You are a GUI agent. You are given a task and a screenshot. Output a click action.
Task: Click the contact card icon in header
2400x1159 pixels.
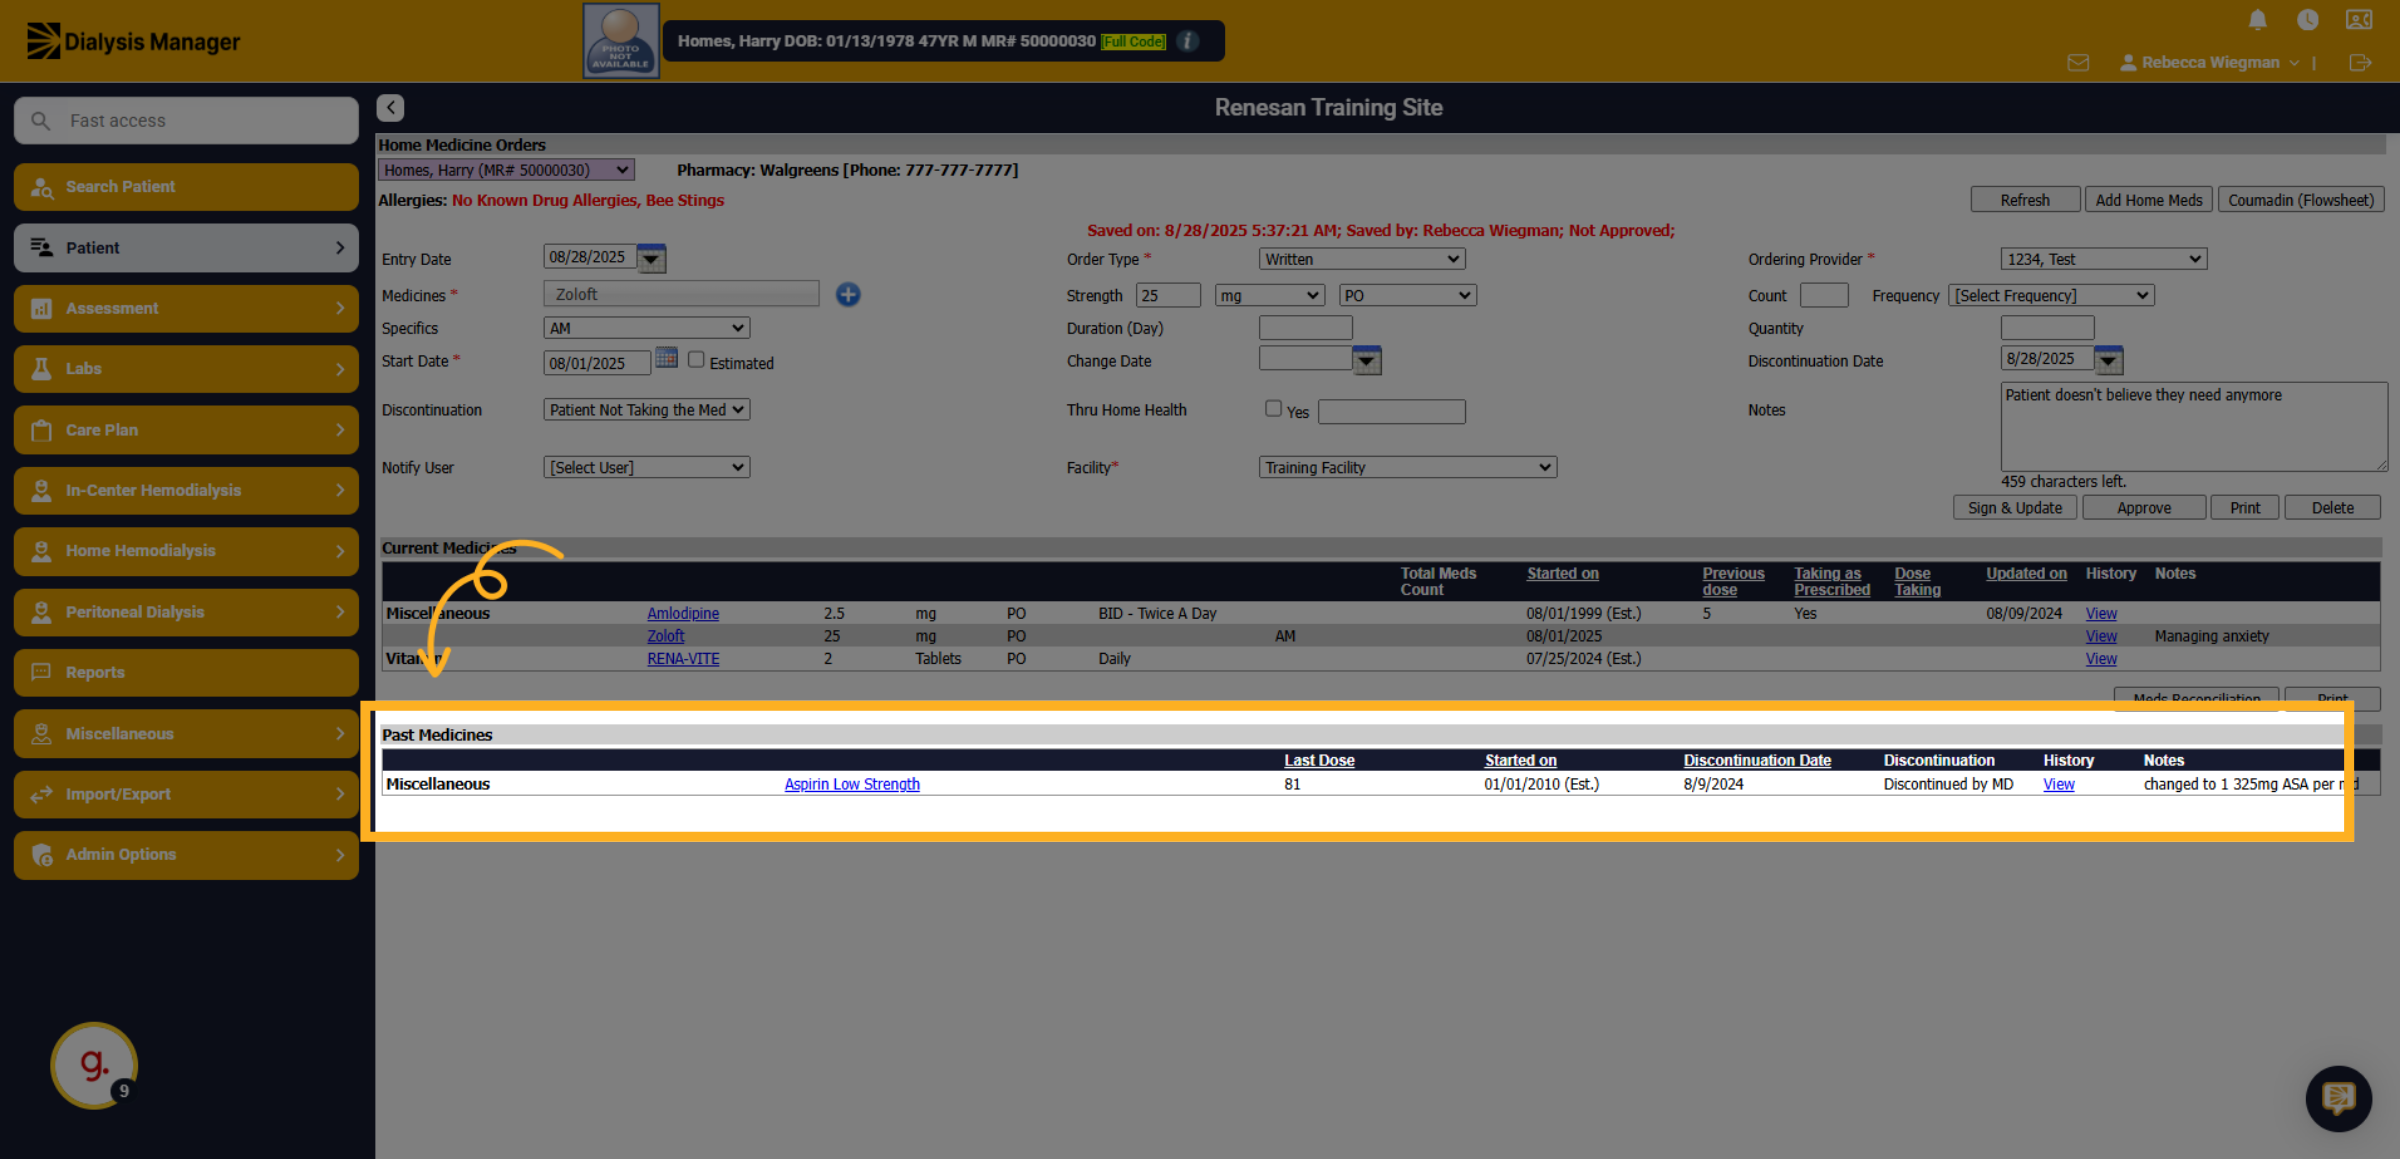click(2359, 20)
